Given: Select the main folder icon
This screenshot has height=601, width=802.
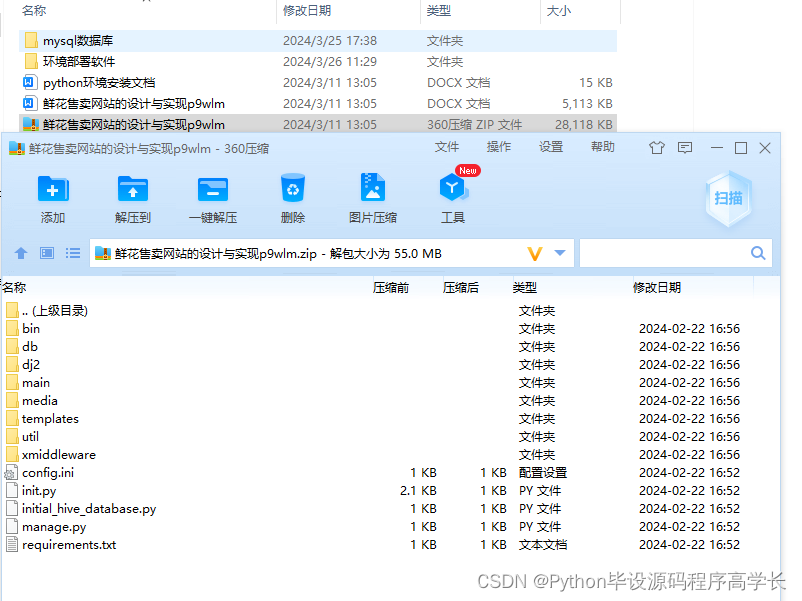Looking at the screenshot, I should tap(13, 383).
